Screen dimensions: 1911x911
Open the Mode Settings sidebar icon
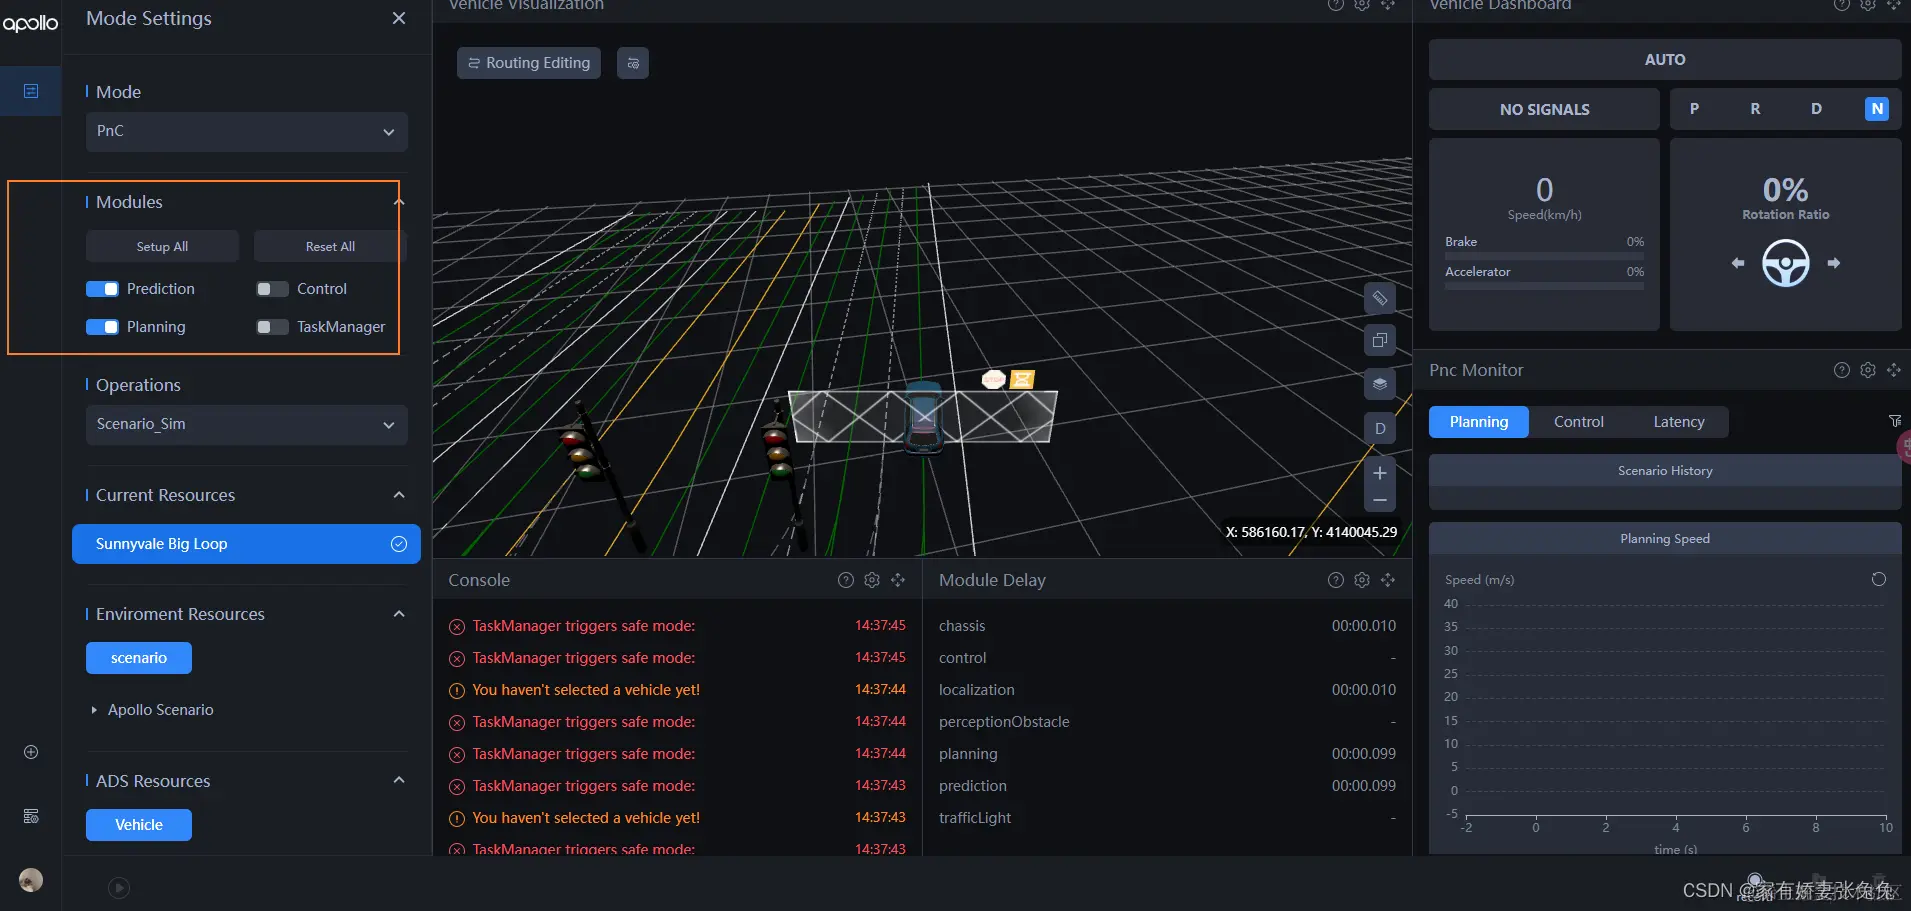(31, 91)
